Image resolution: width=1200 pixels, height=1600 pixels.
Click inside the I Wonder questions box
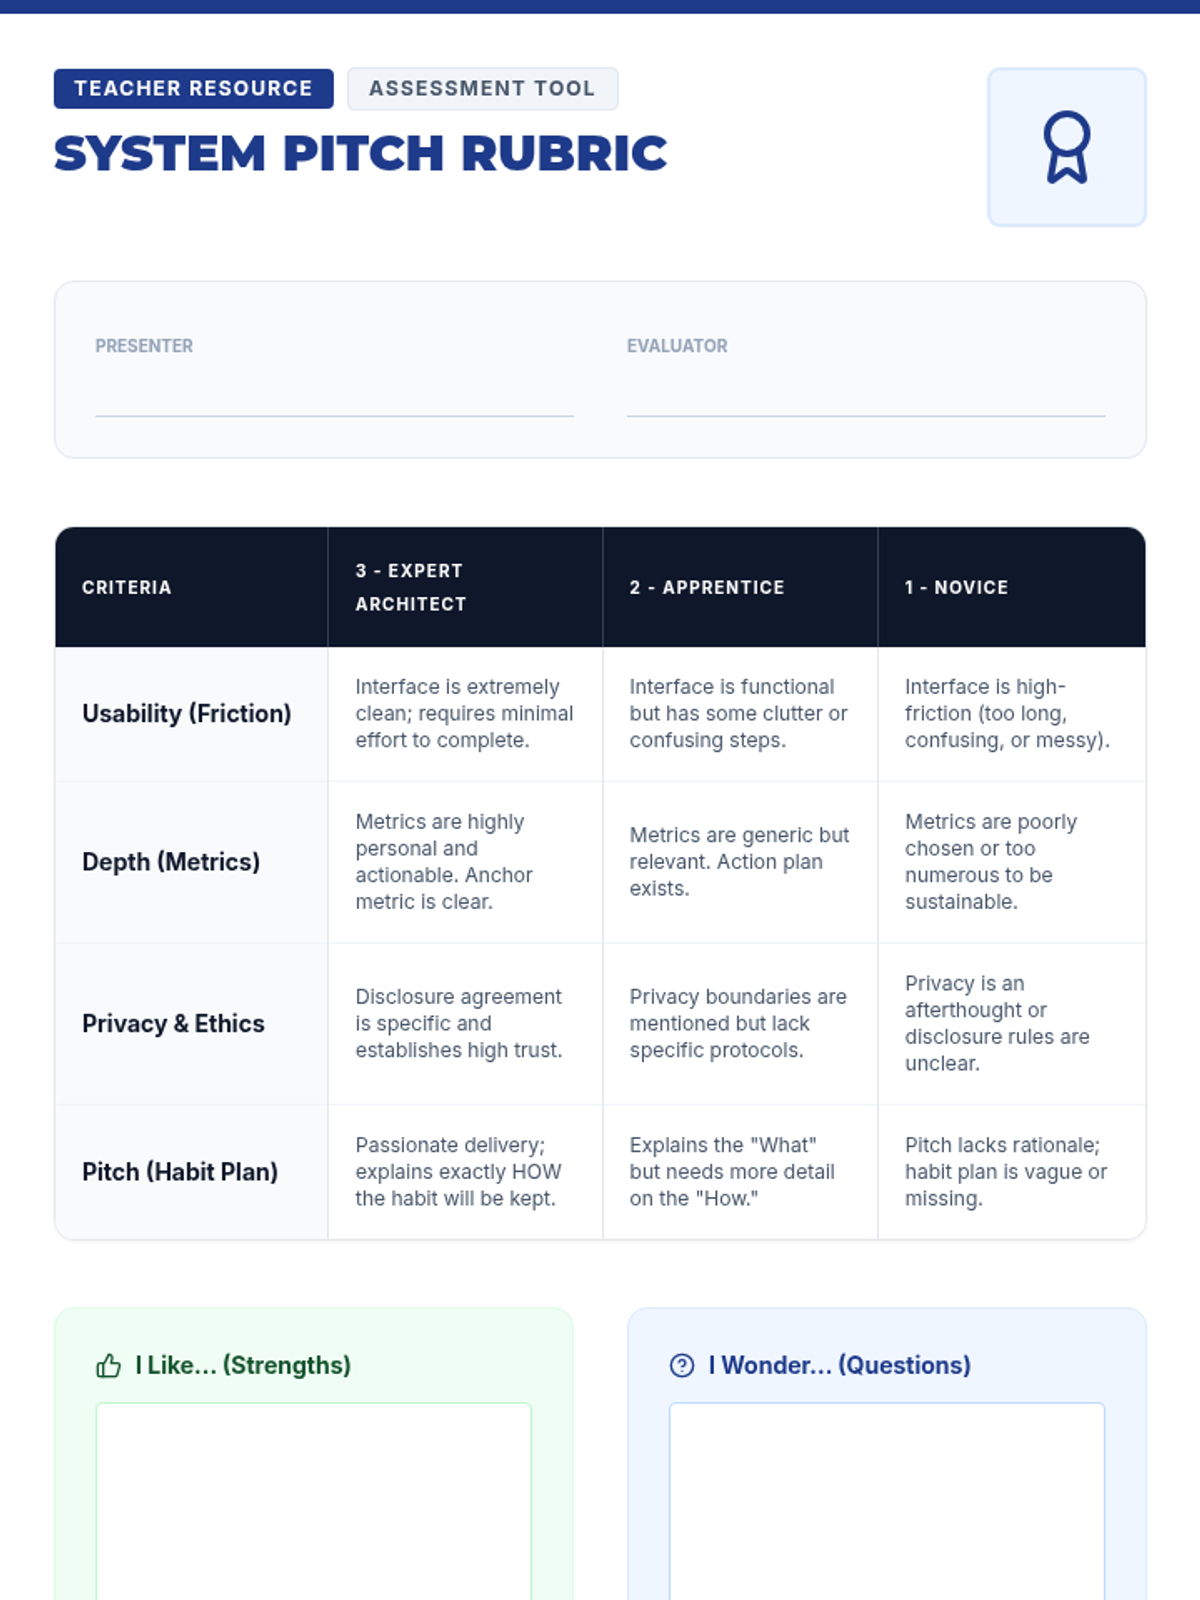[x=887, y=1501]
